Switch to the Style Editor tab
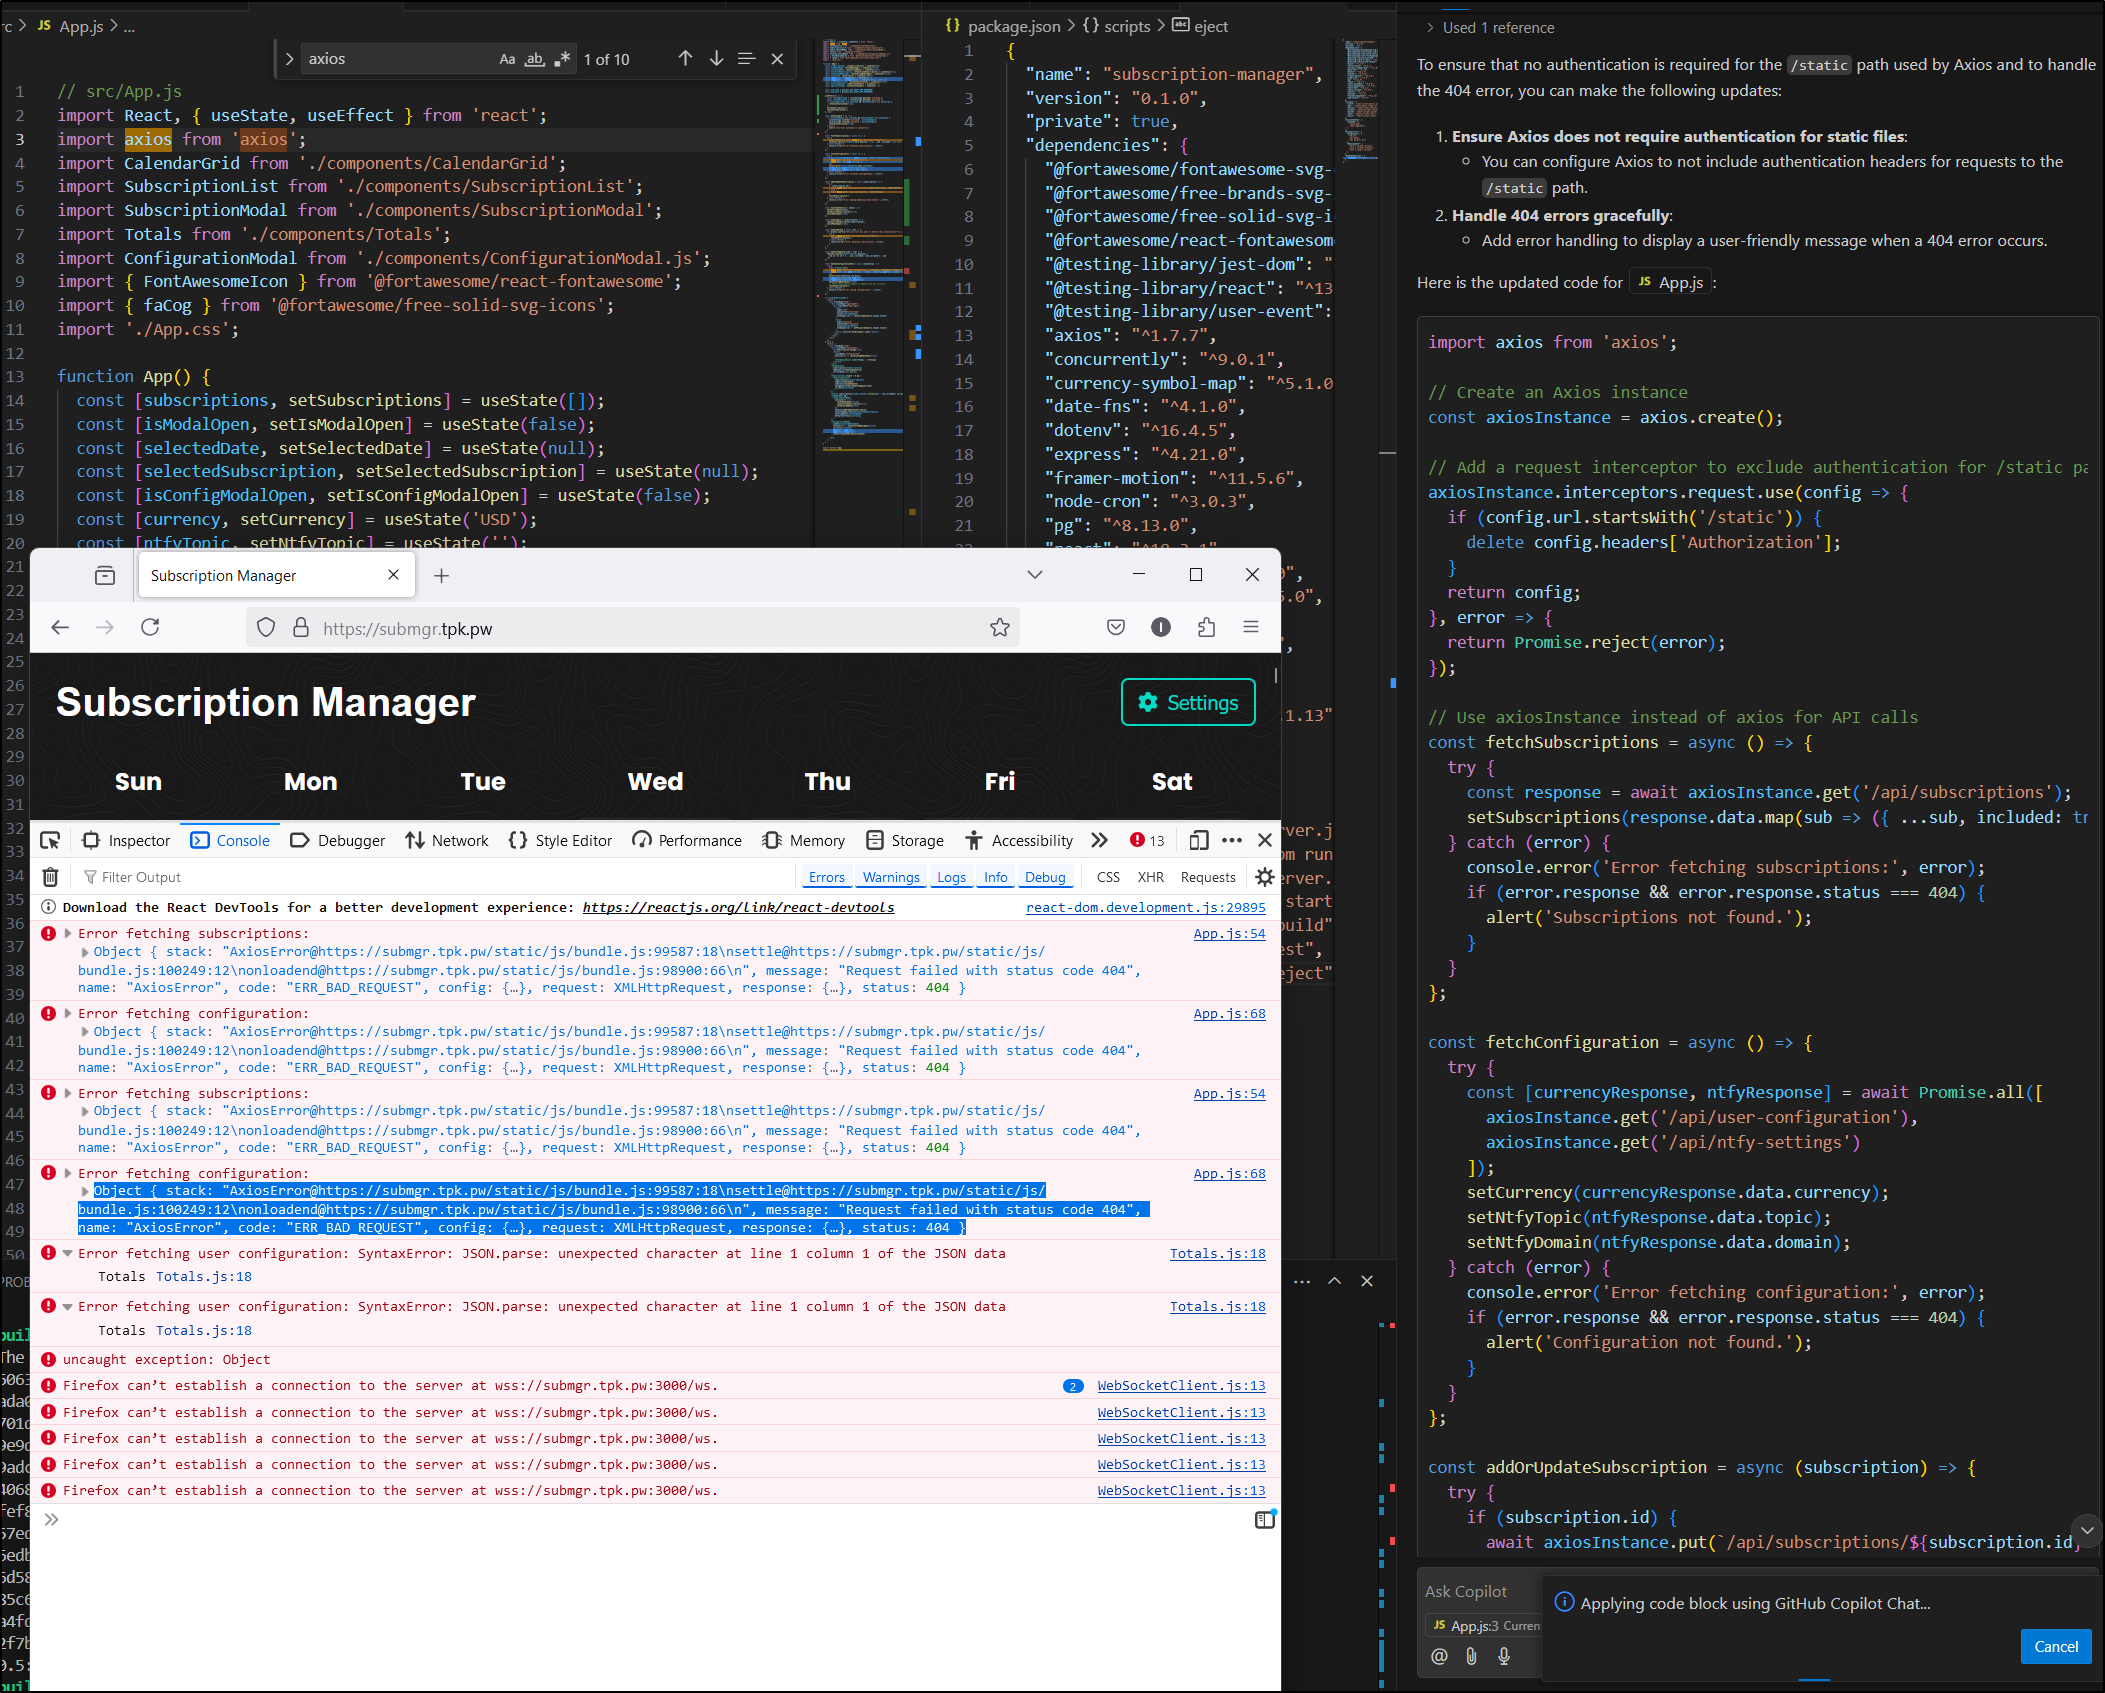 pyautogui.click(x=561, y=840)
